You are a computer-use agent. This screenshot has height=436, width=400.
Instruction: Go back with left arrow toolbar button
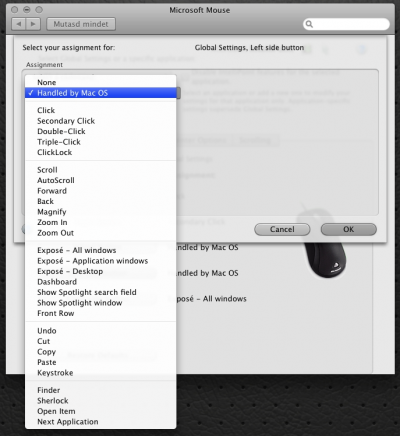tap(19, 24)
